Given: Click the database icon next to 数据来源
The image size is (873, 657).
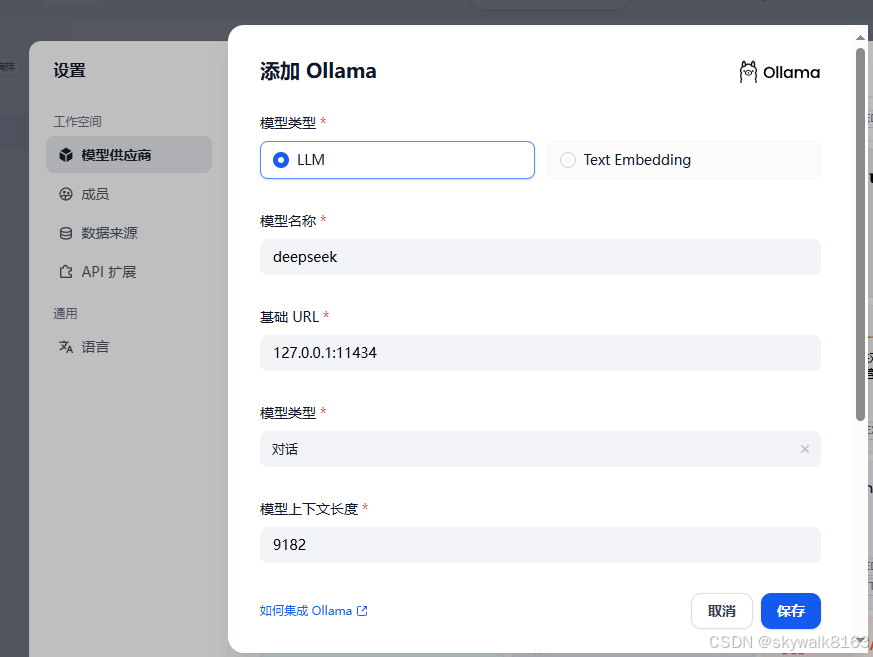Looking at the screenshot, I should tap(66, 233).
